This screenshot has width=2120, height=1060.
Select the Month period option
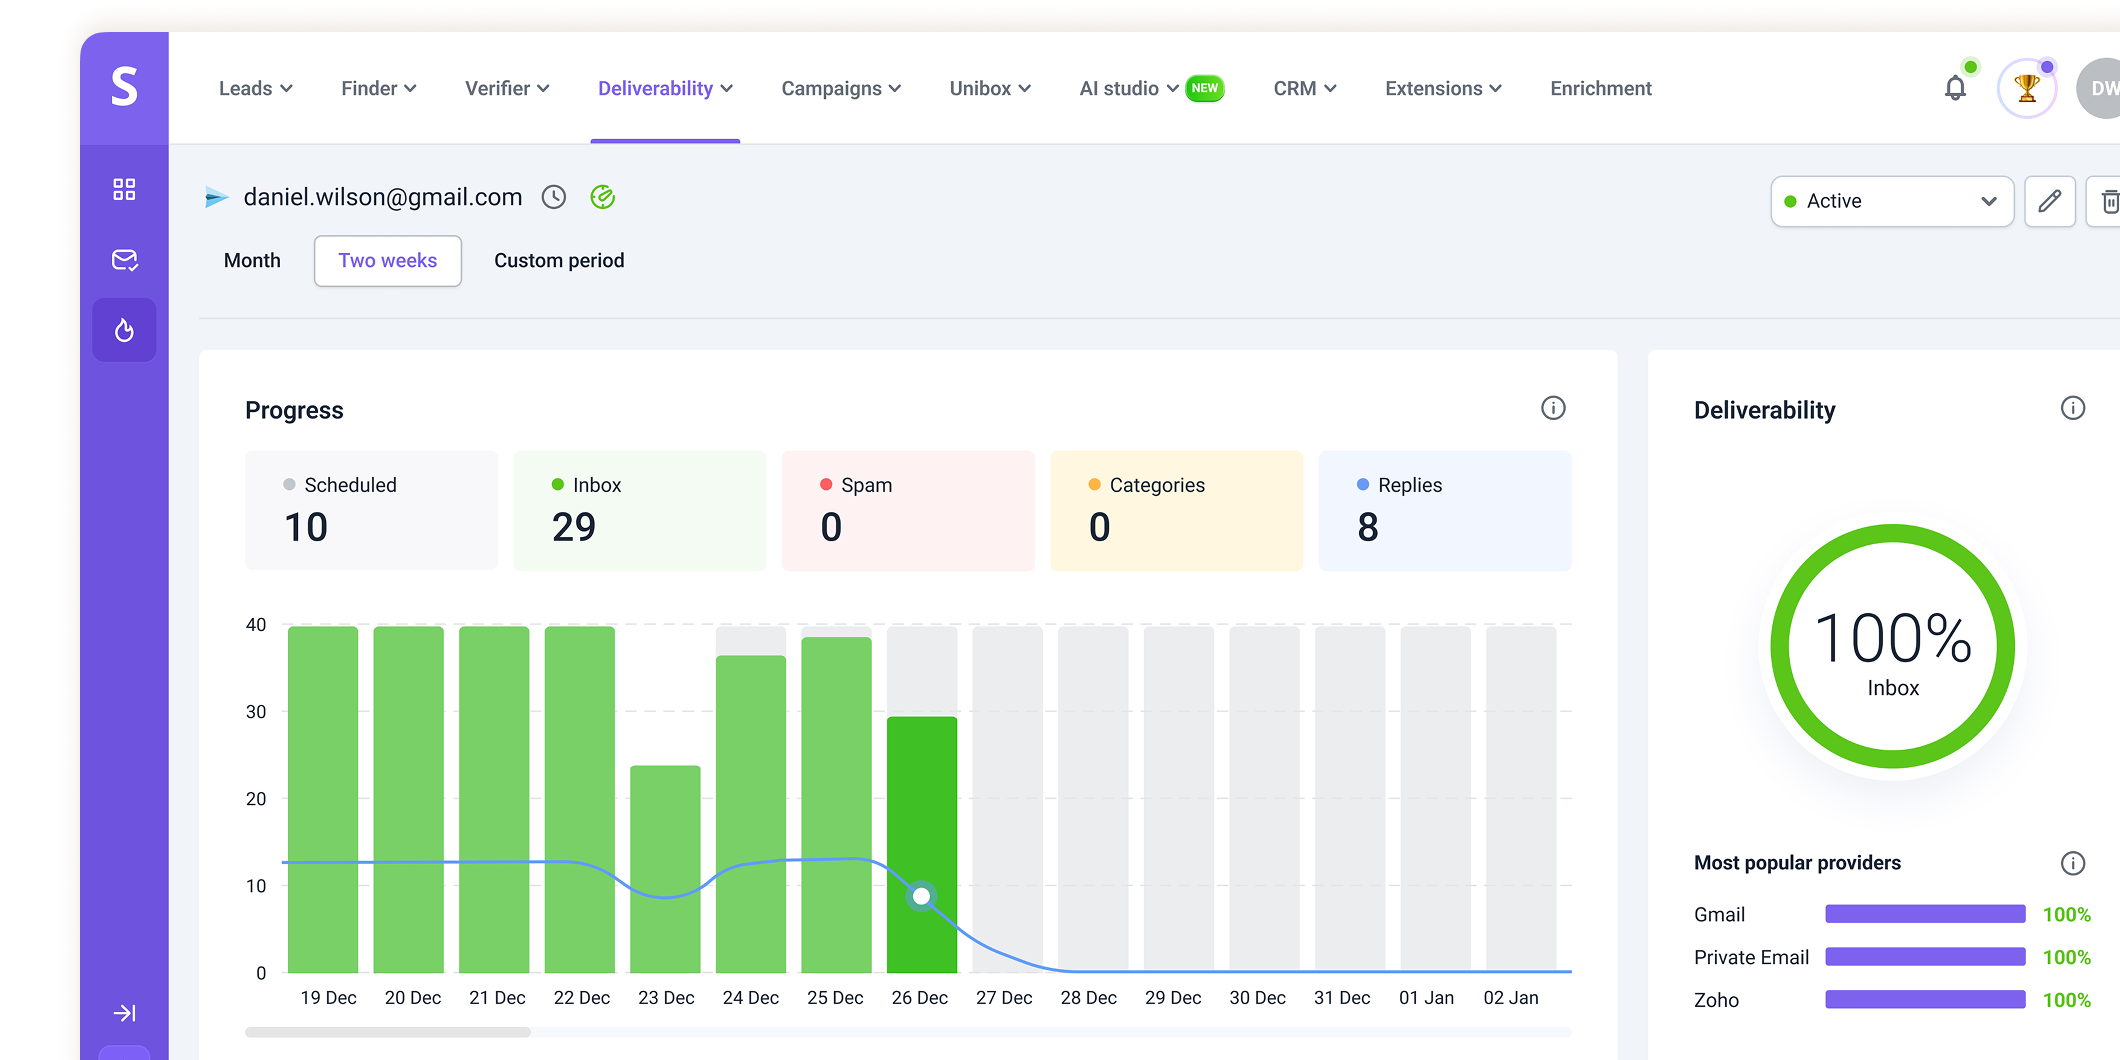252,261
